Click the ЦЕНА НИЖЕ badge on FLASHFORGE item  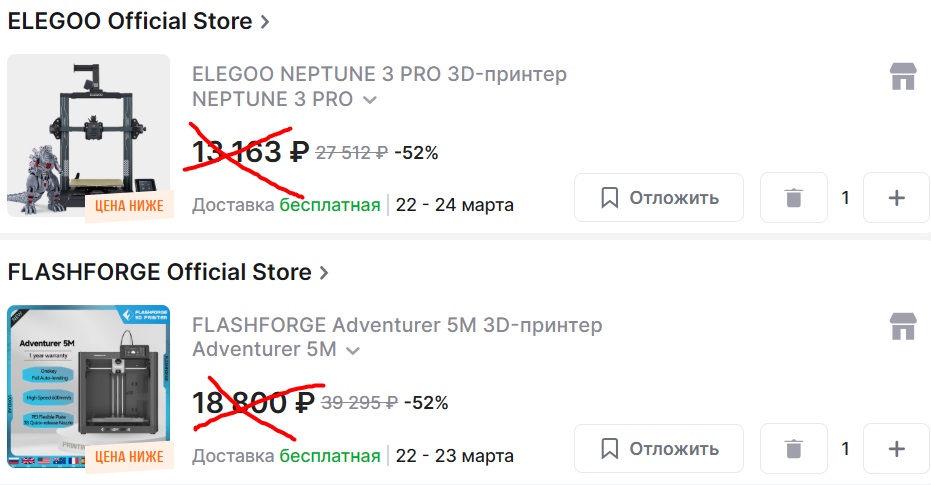click(129, 457)
